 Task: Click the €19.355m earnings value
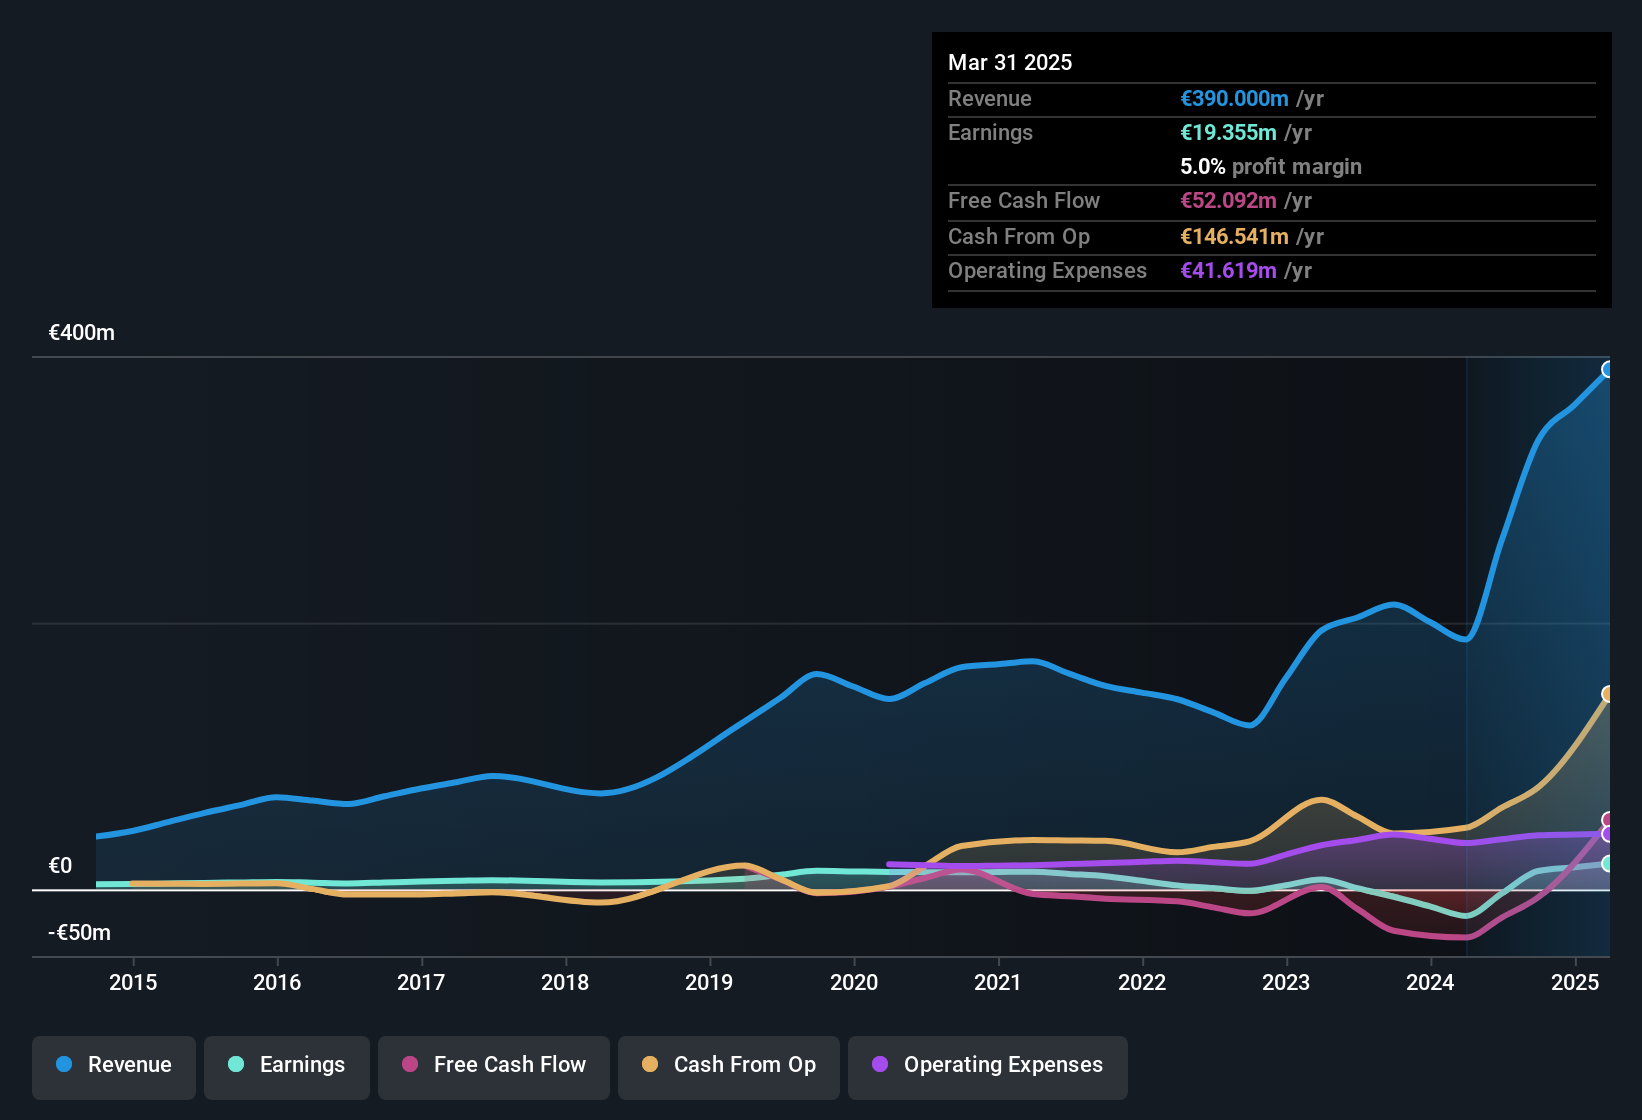tap(1228, 132)
